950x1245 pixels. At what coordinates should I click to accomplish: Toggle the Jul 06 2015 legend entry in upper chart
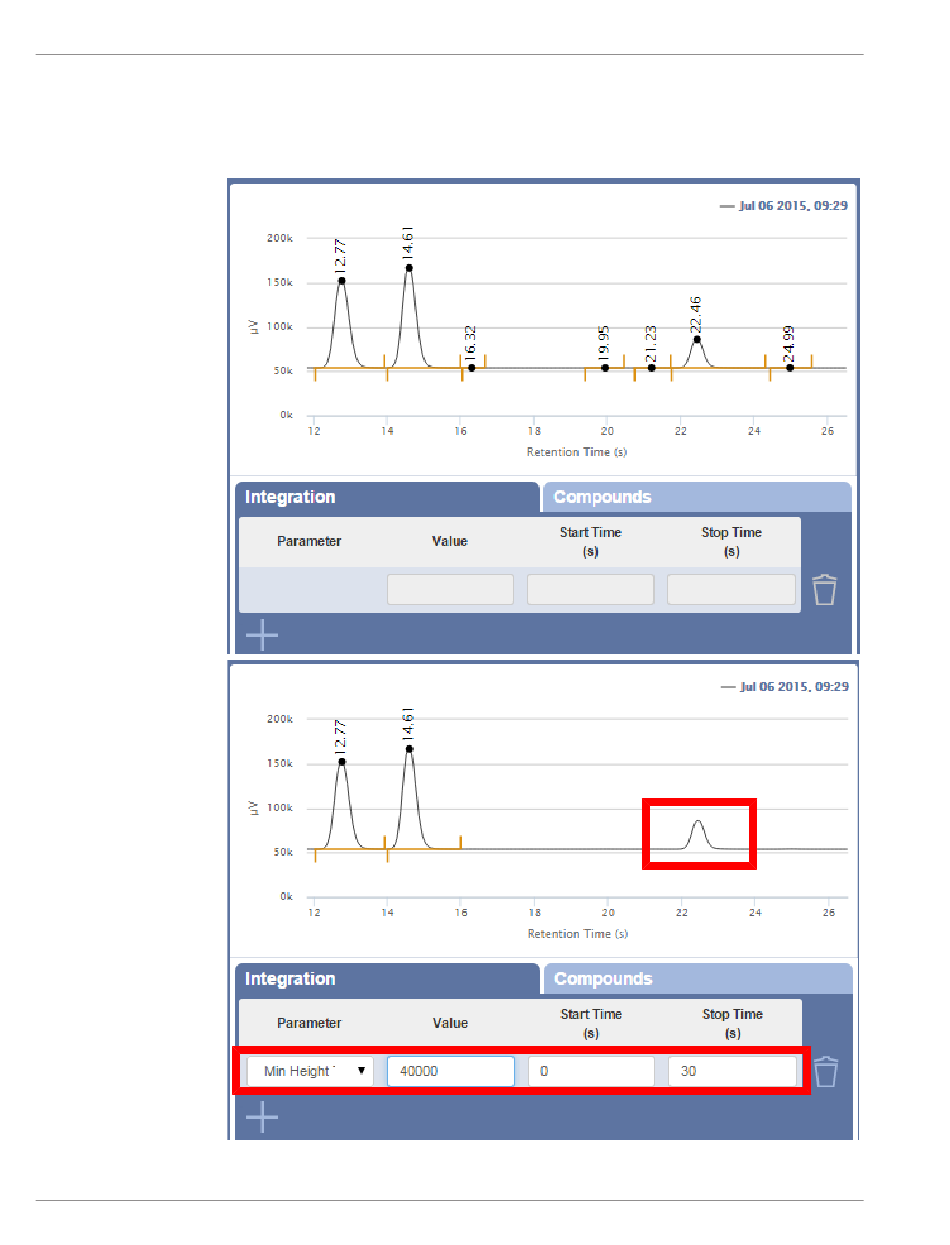point(784,206)
